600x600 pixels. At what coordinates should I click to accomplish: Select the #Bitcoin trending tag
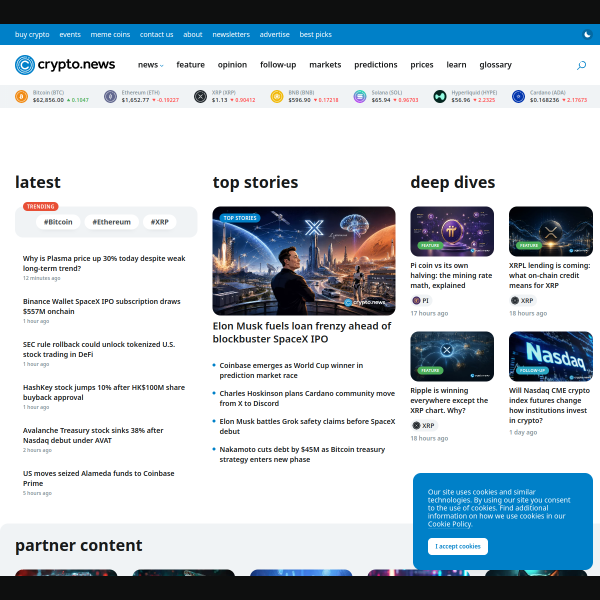(x=58, y=222)
